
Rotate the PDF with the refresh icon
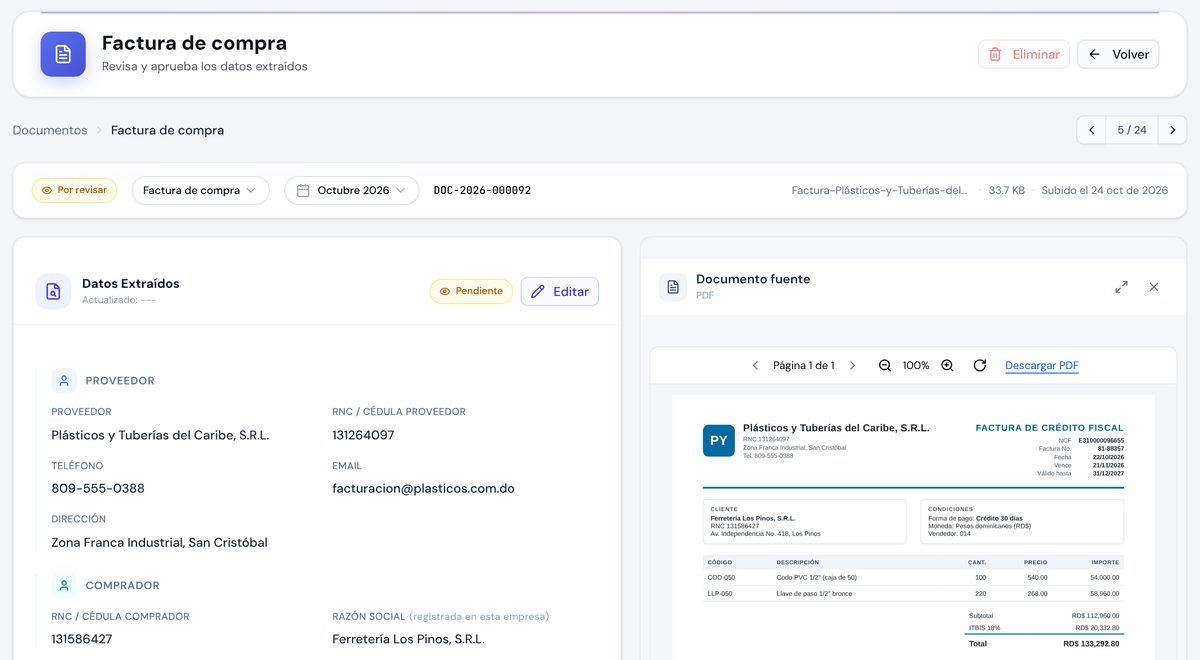pos(980,366)
